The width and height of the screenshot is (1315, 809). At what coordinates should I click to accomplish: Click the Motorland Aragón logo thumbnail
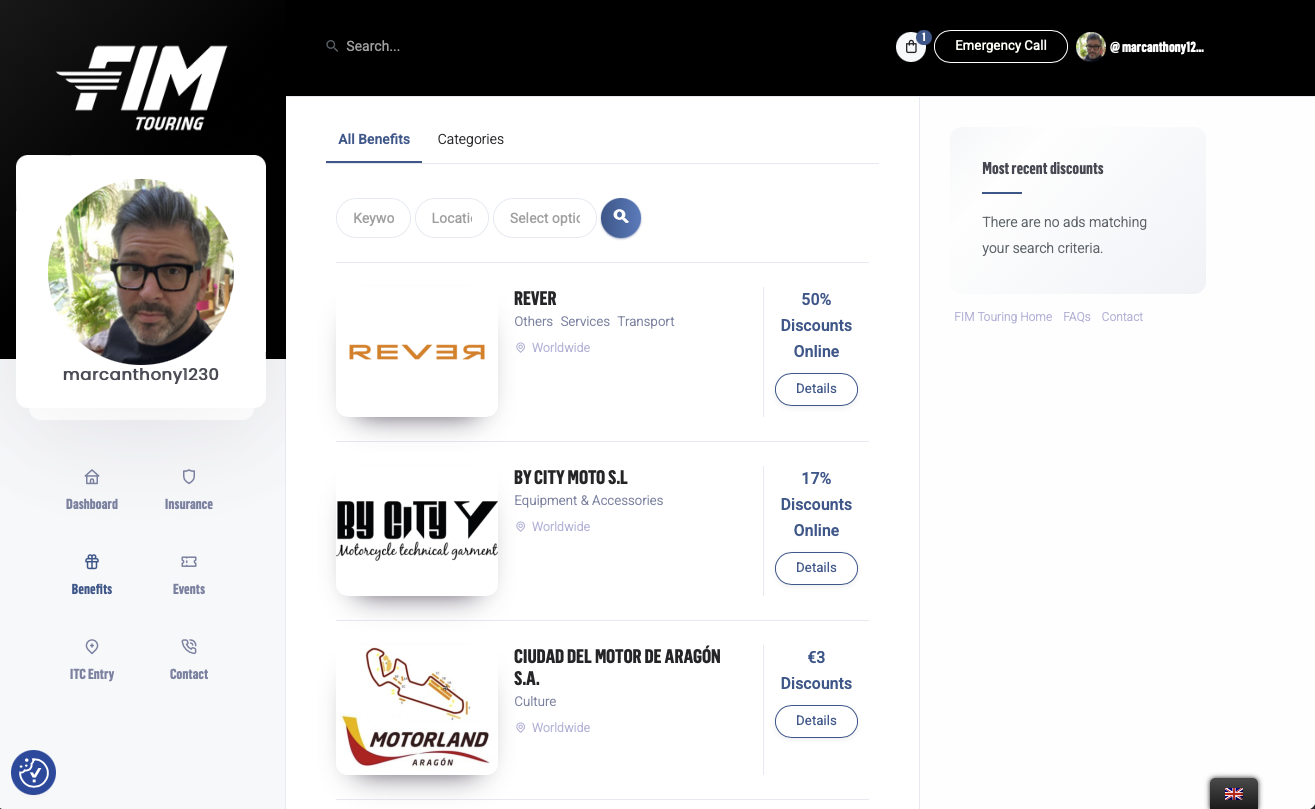tap(417, 710)
